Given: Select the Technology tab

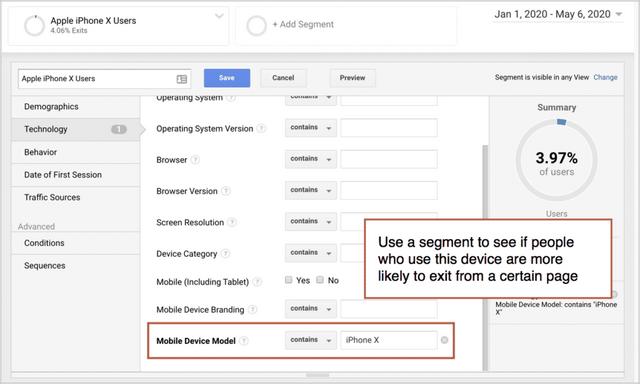Looking at the screenshot, I should (x=76, y=129).
